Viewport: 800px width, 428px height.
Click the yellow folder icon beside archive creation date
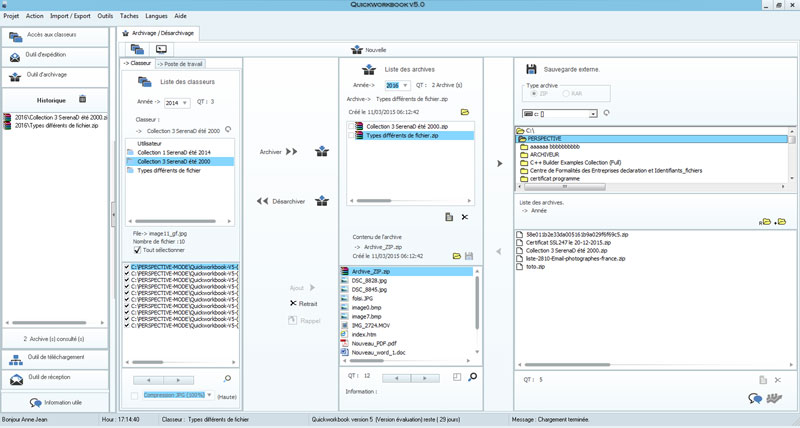(465, 113)
